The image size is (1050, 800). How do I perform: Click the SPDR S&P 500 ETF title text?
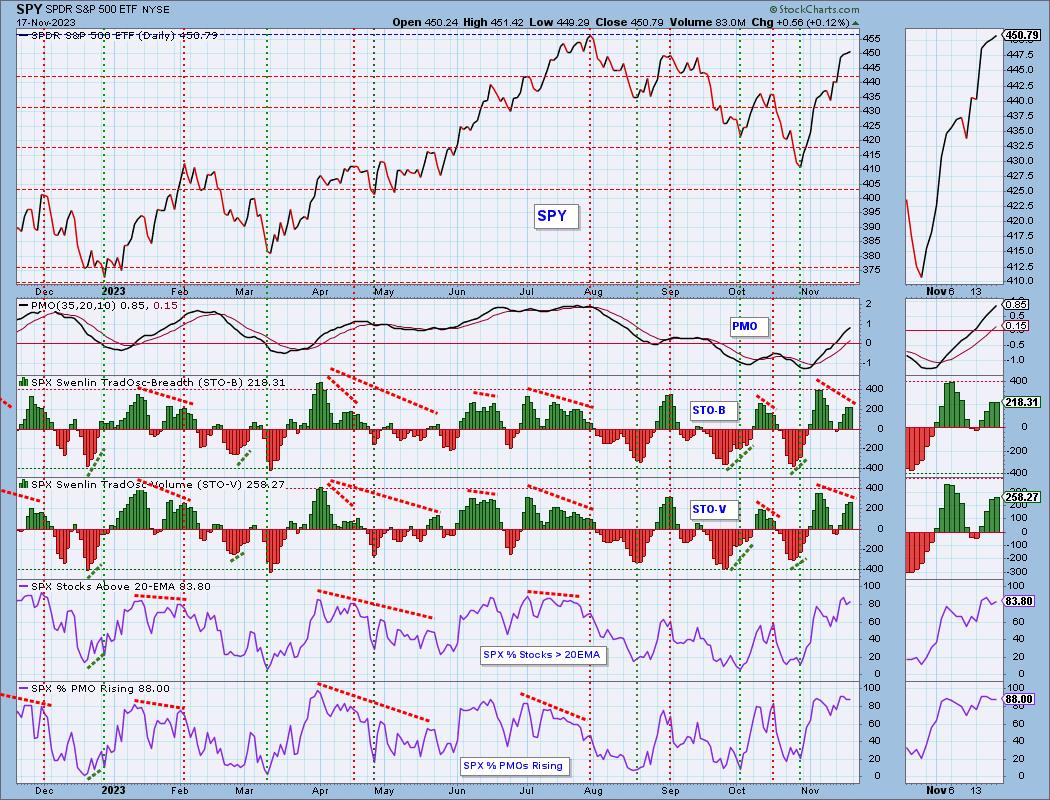(92, 10)
